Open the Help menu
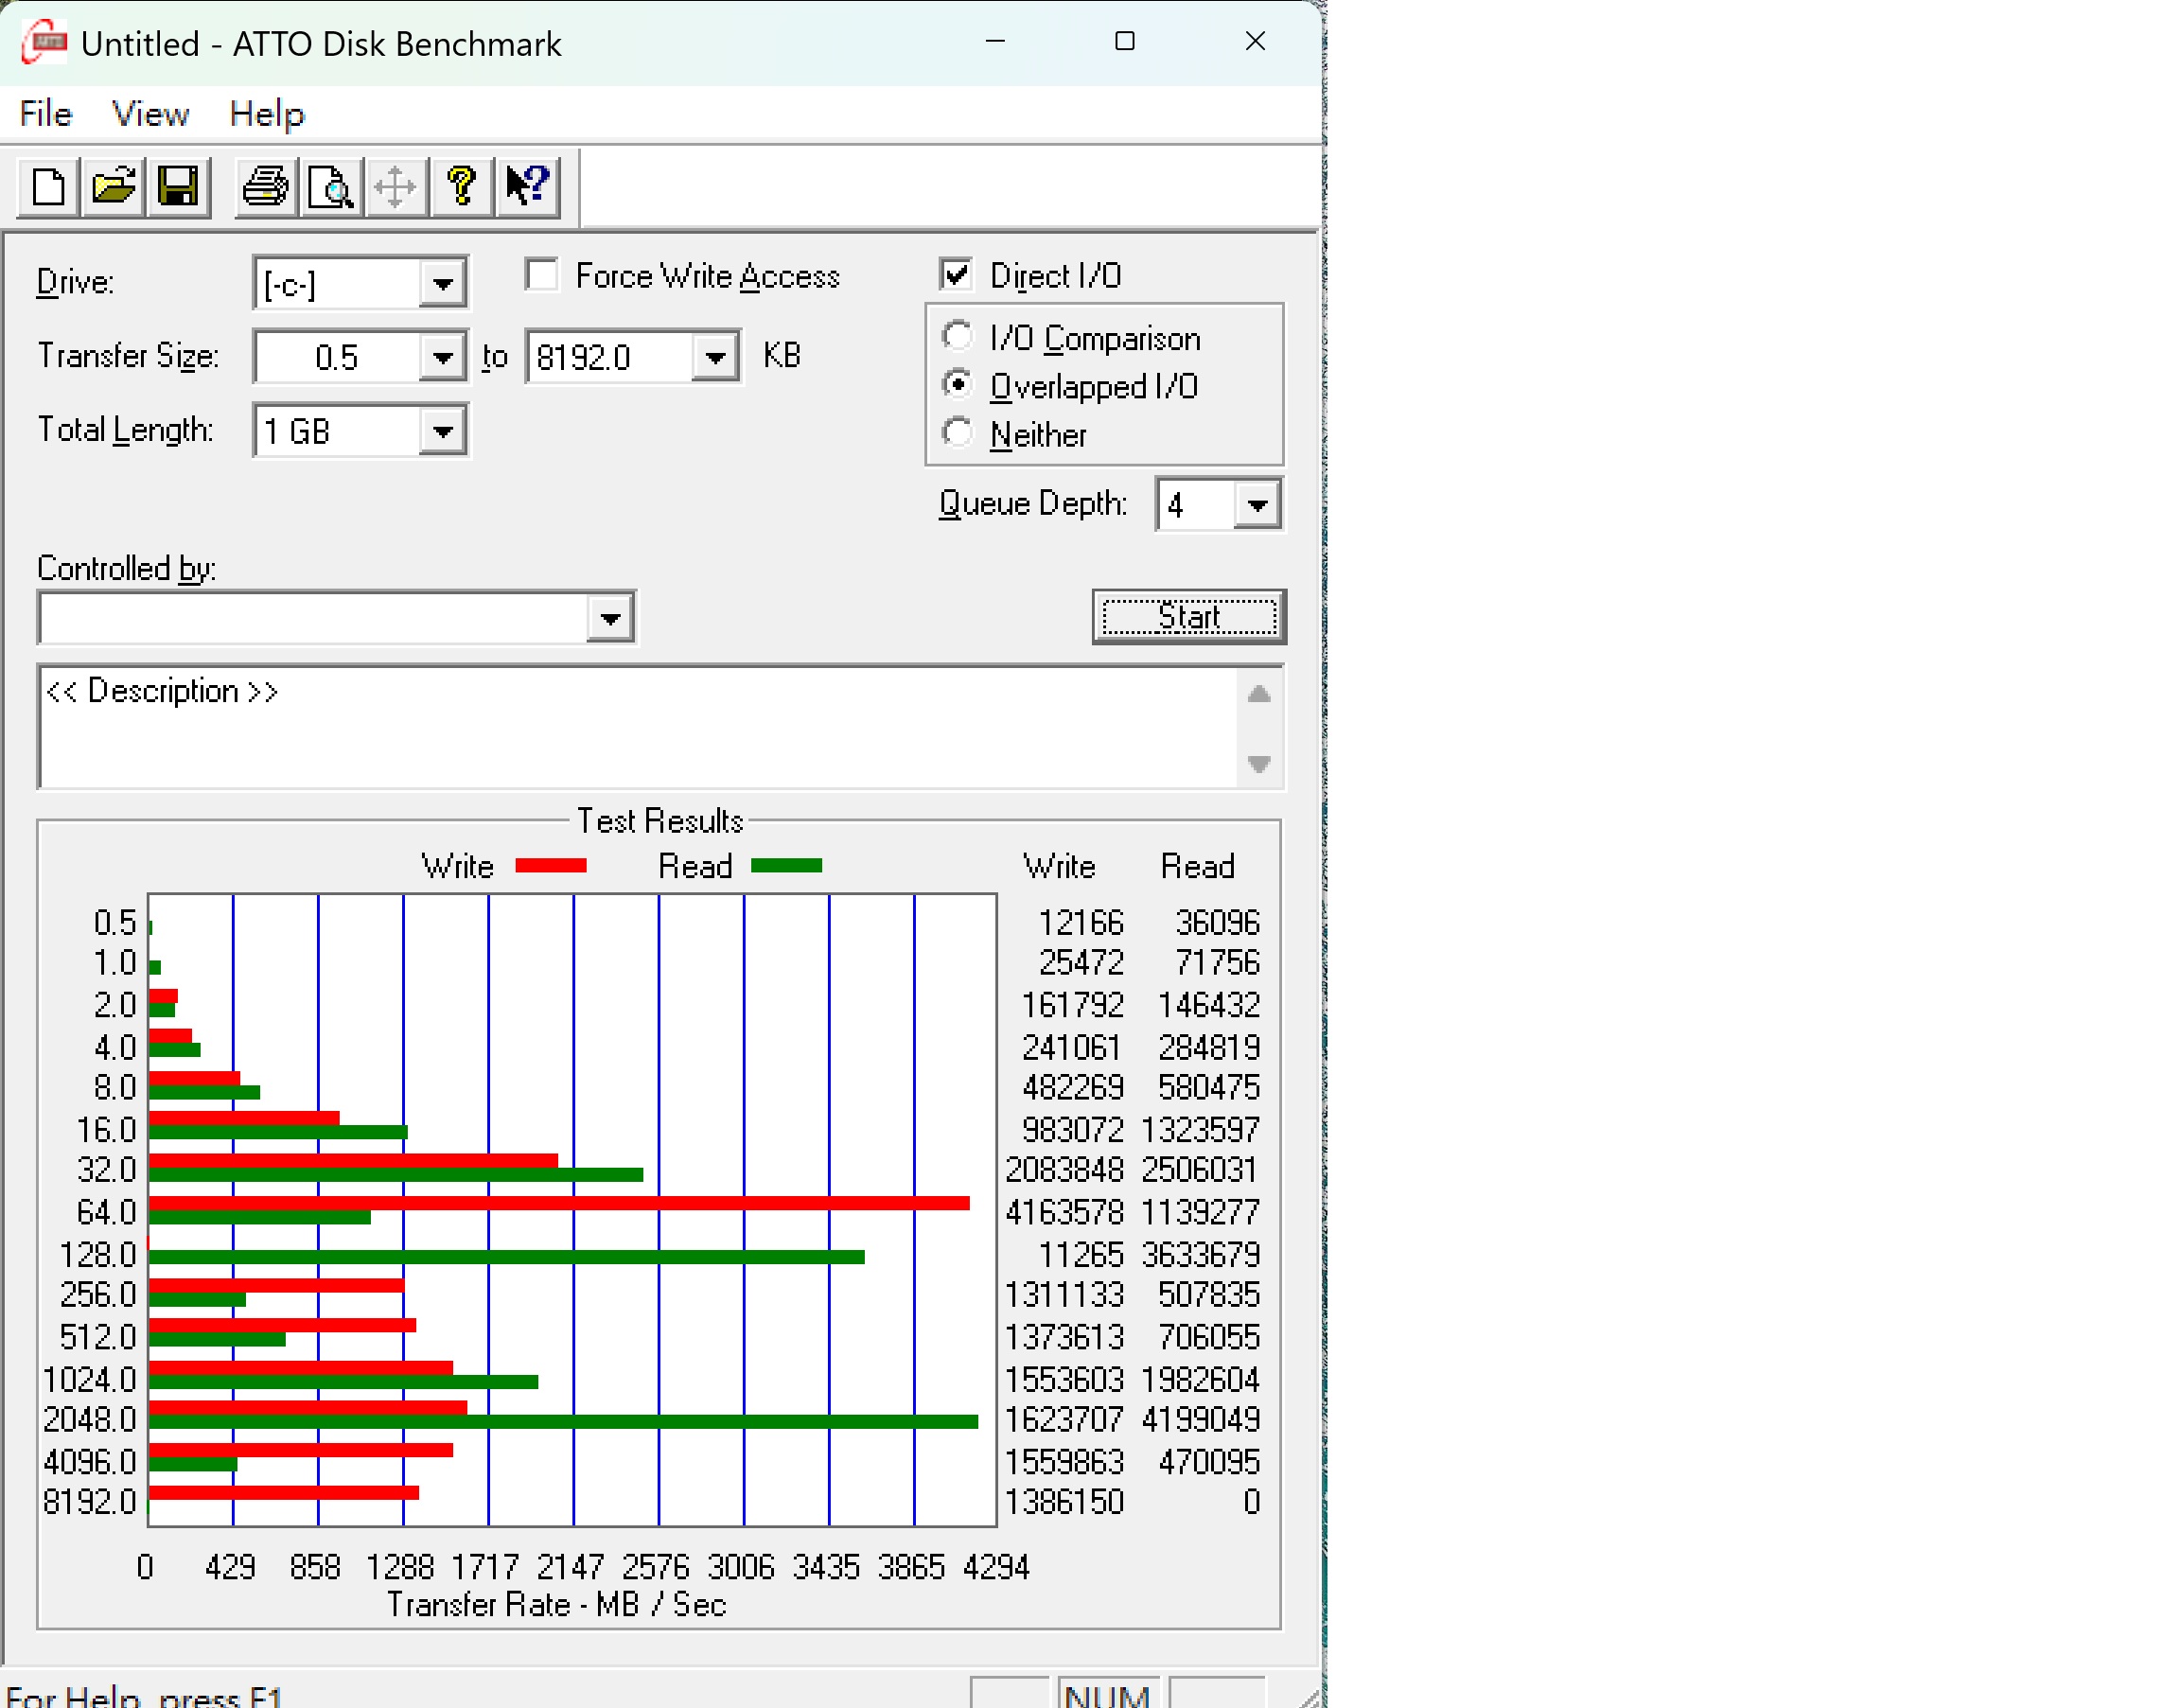Screen dimensions: 2180x1708 [x=266, y=114]
